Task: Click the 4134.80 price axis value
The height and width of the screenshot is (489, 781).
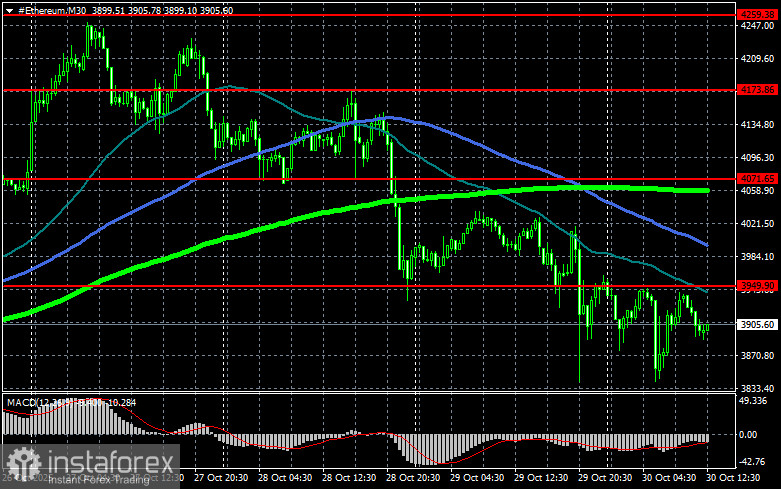Action: pyautogui.click(x=757, y=124)
